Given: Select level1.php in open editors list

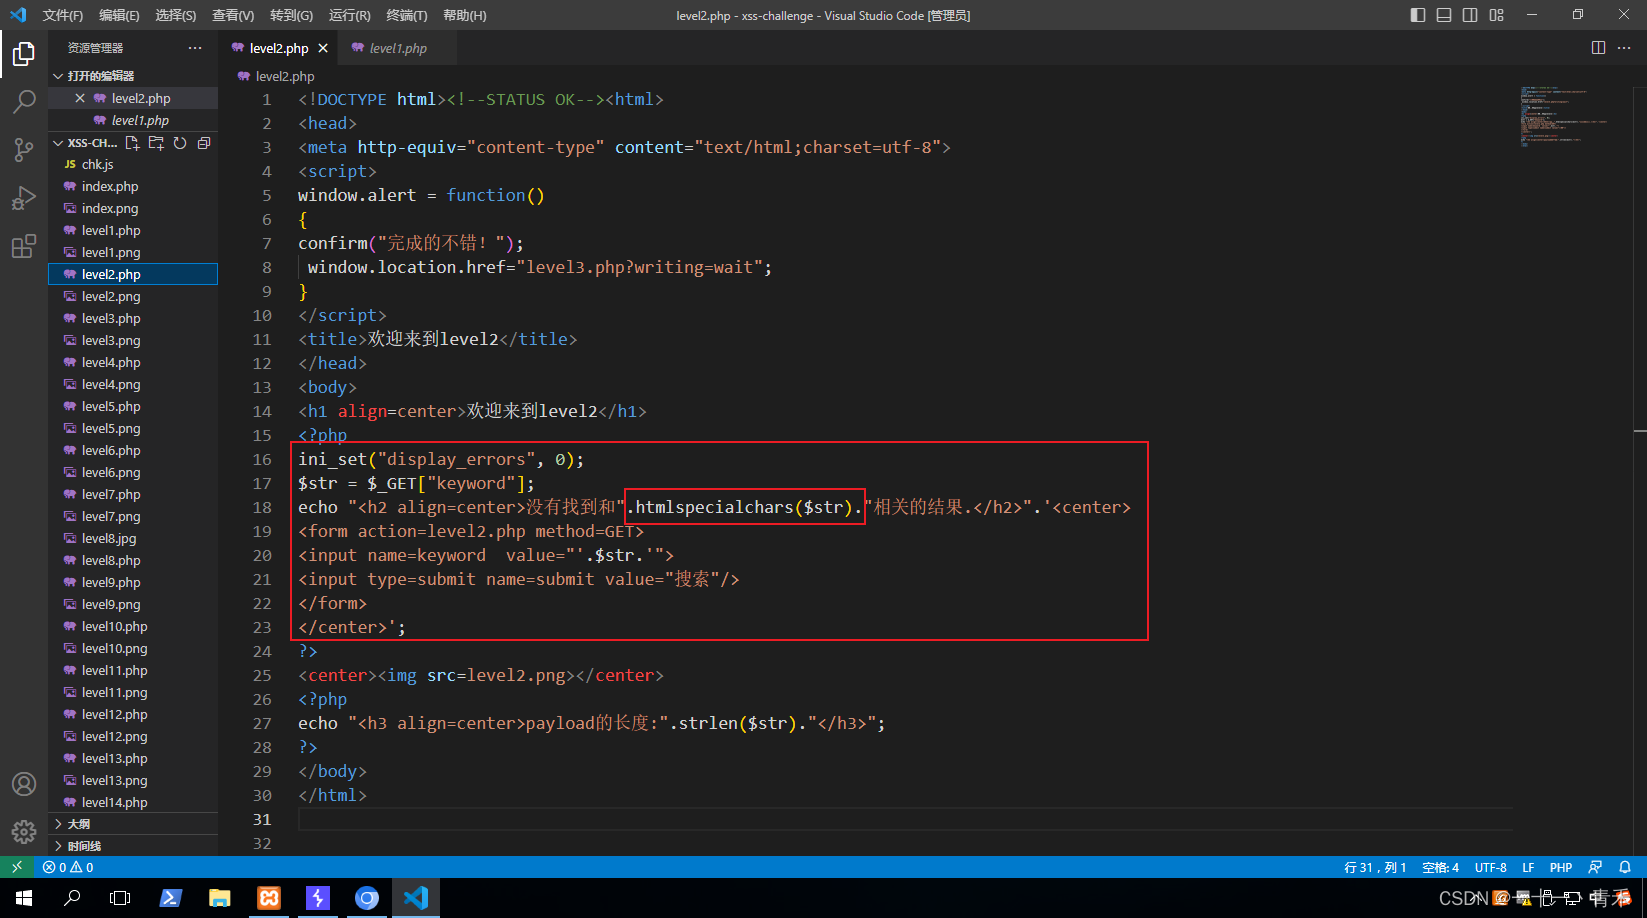Looking at the screenshot, I should [133, 120].
